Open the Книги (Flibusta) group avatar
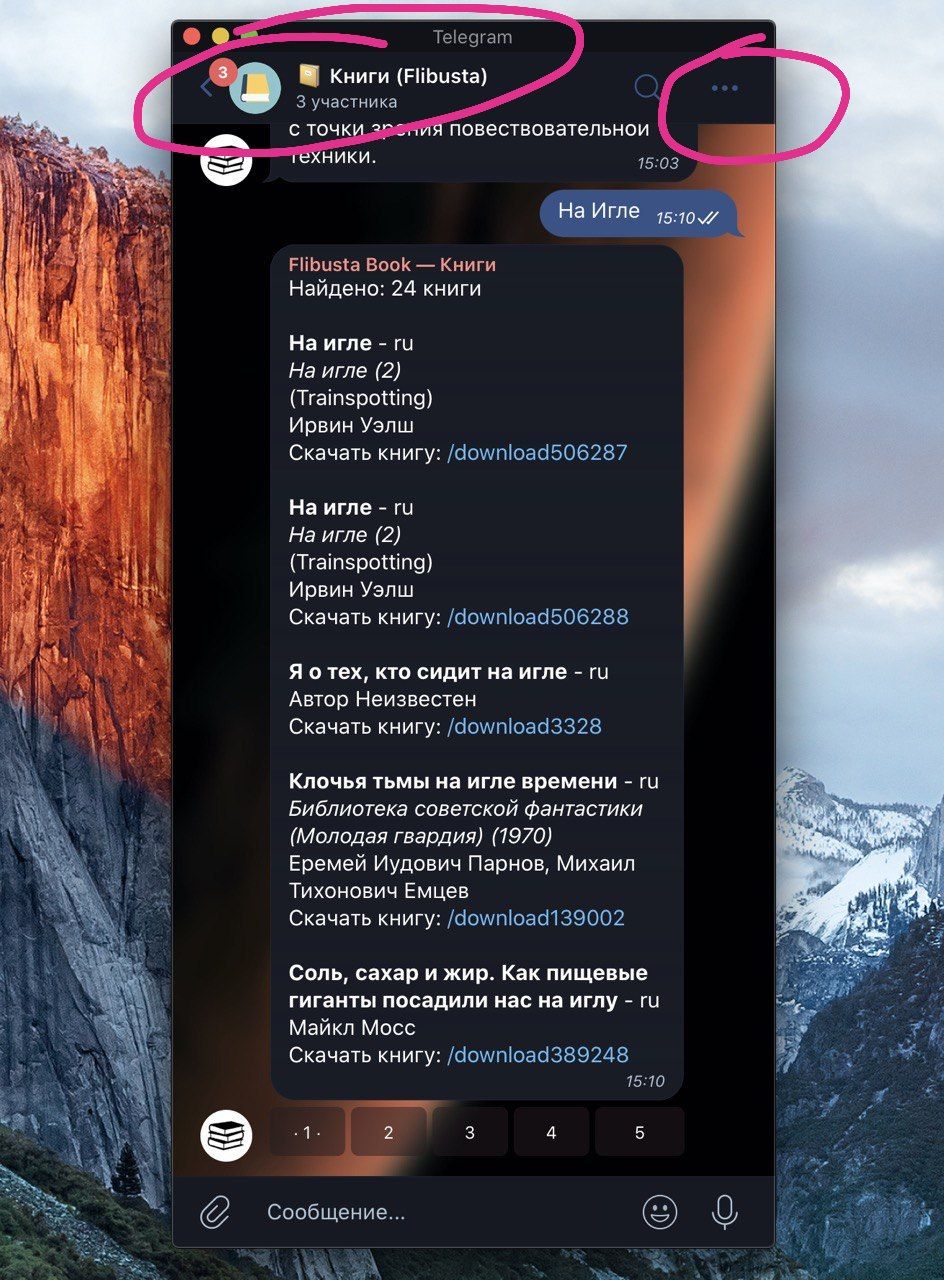 pyautogui.click(x=255, y=88)
